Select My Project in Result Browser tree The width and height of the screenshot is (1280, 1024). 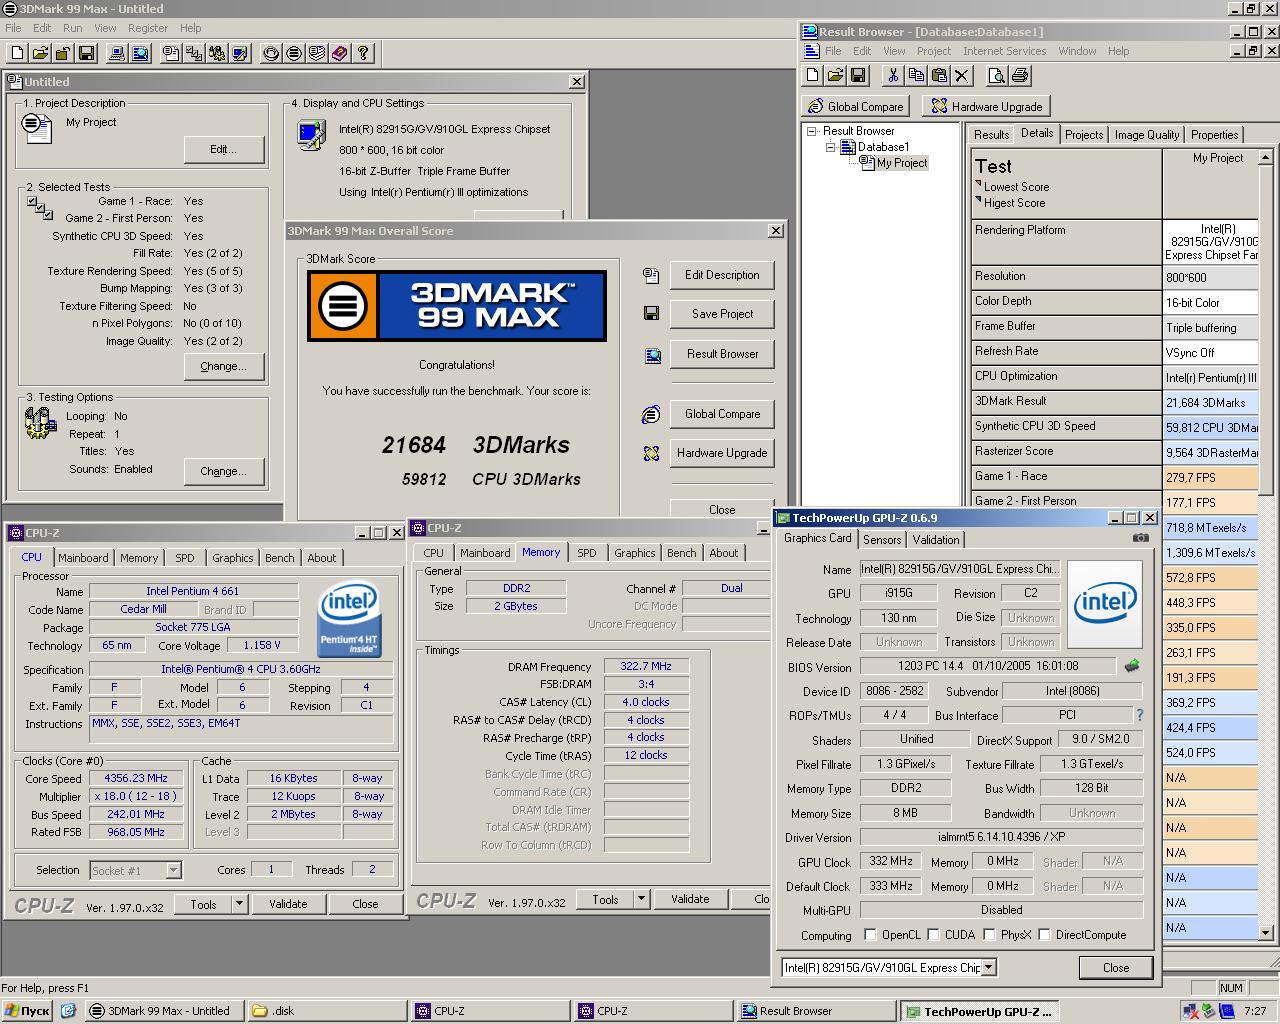pos(902,163)
